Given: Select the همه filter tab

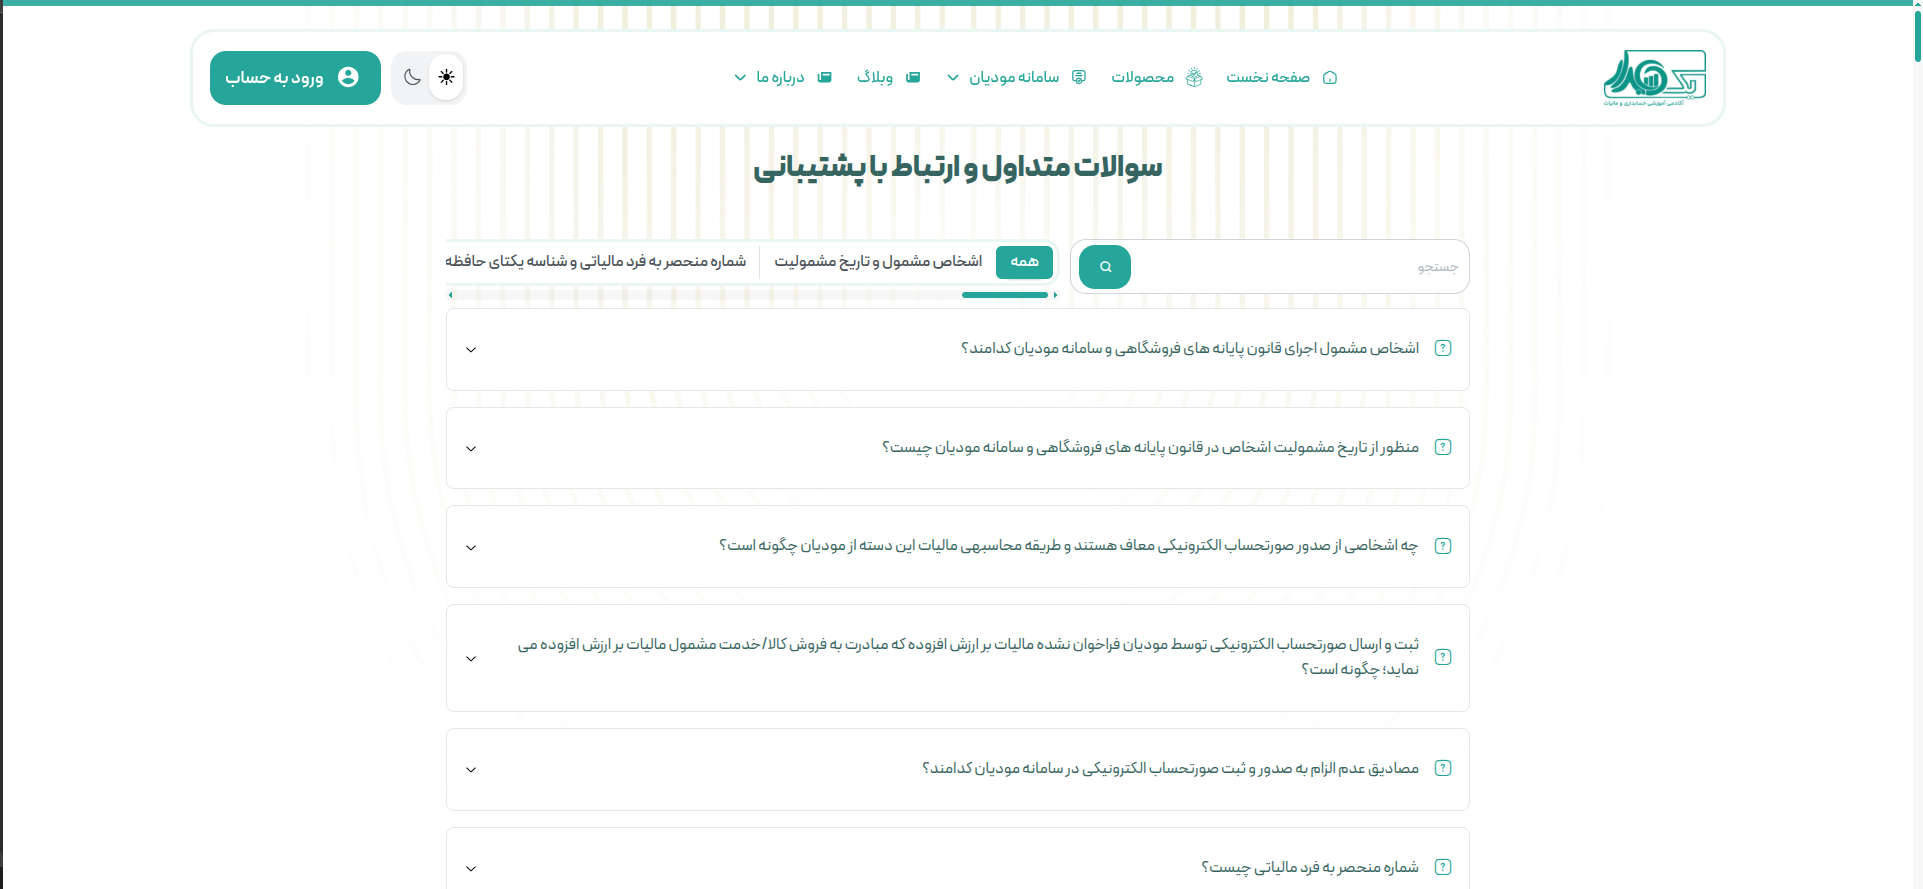Looking at the screenshot, I should coord(1024,262).
